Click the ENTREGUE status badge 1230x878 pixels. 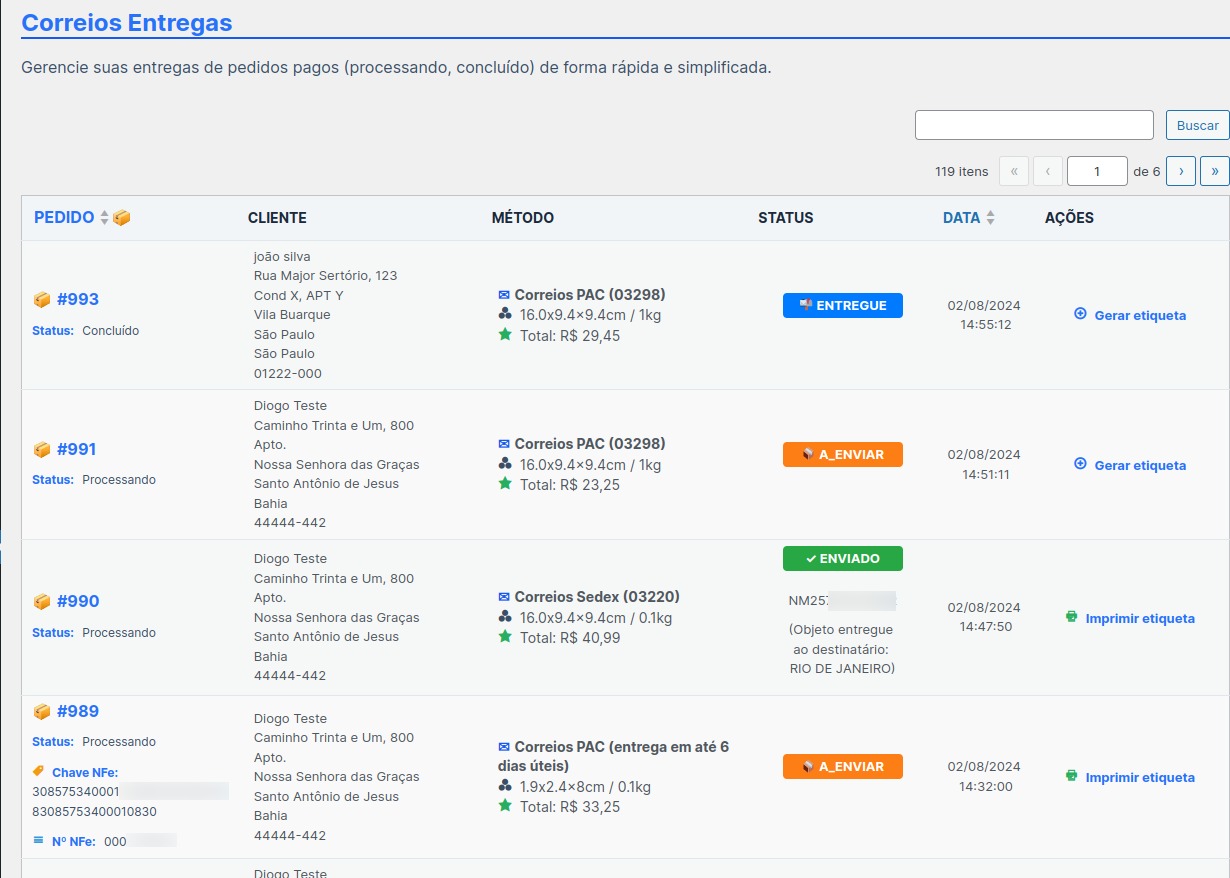click(x=842, y=306)
